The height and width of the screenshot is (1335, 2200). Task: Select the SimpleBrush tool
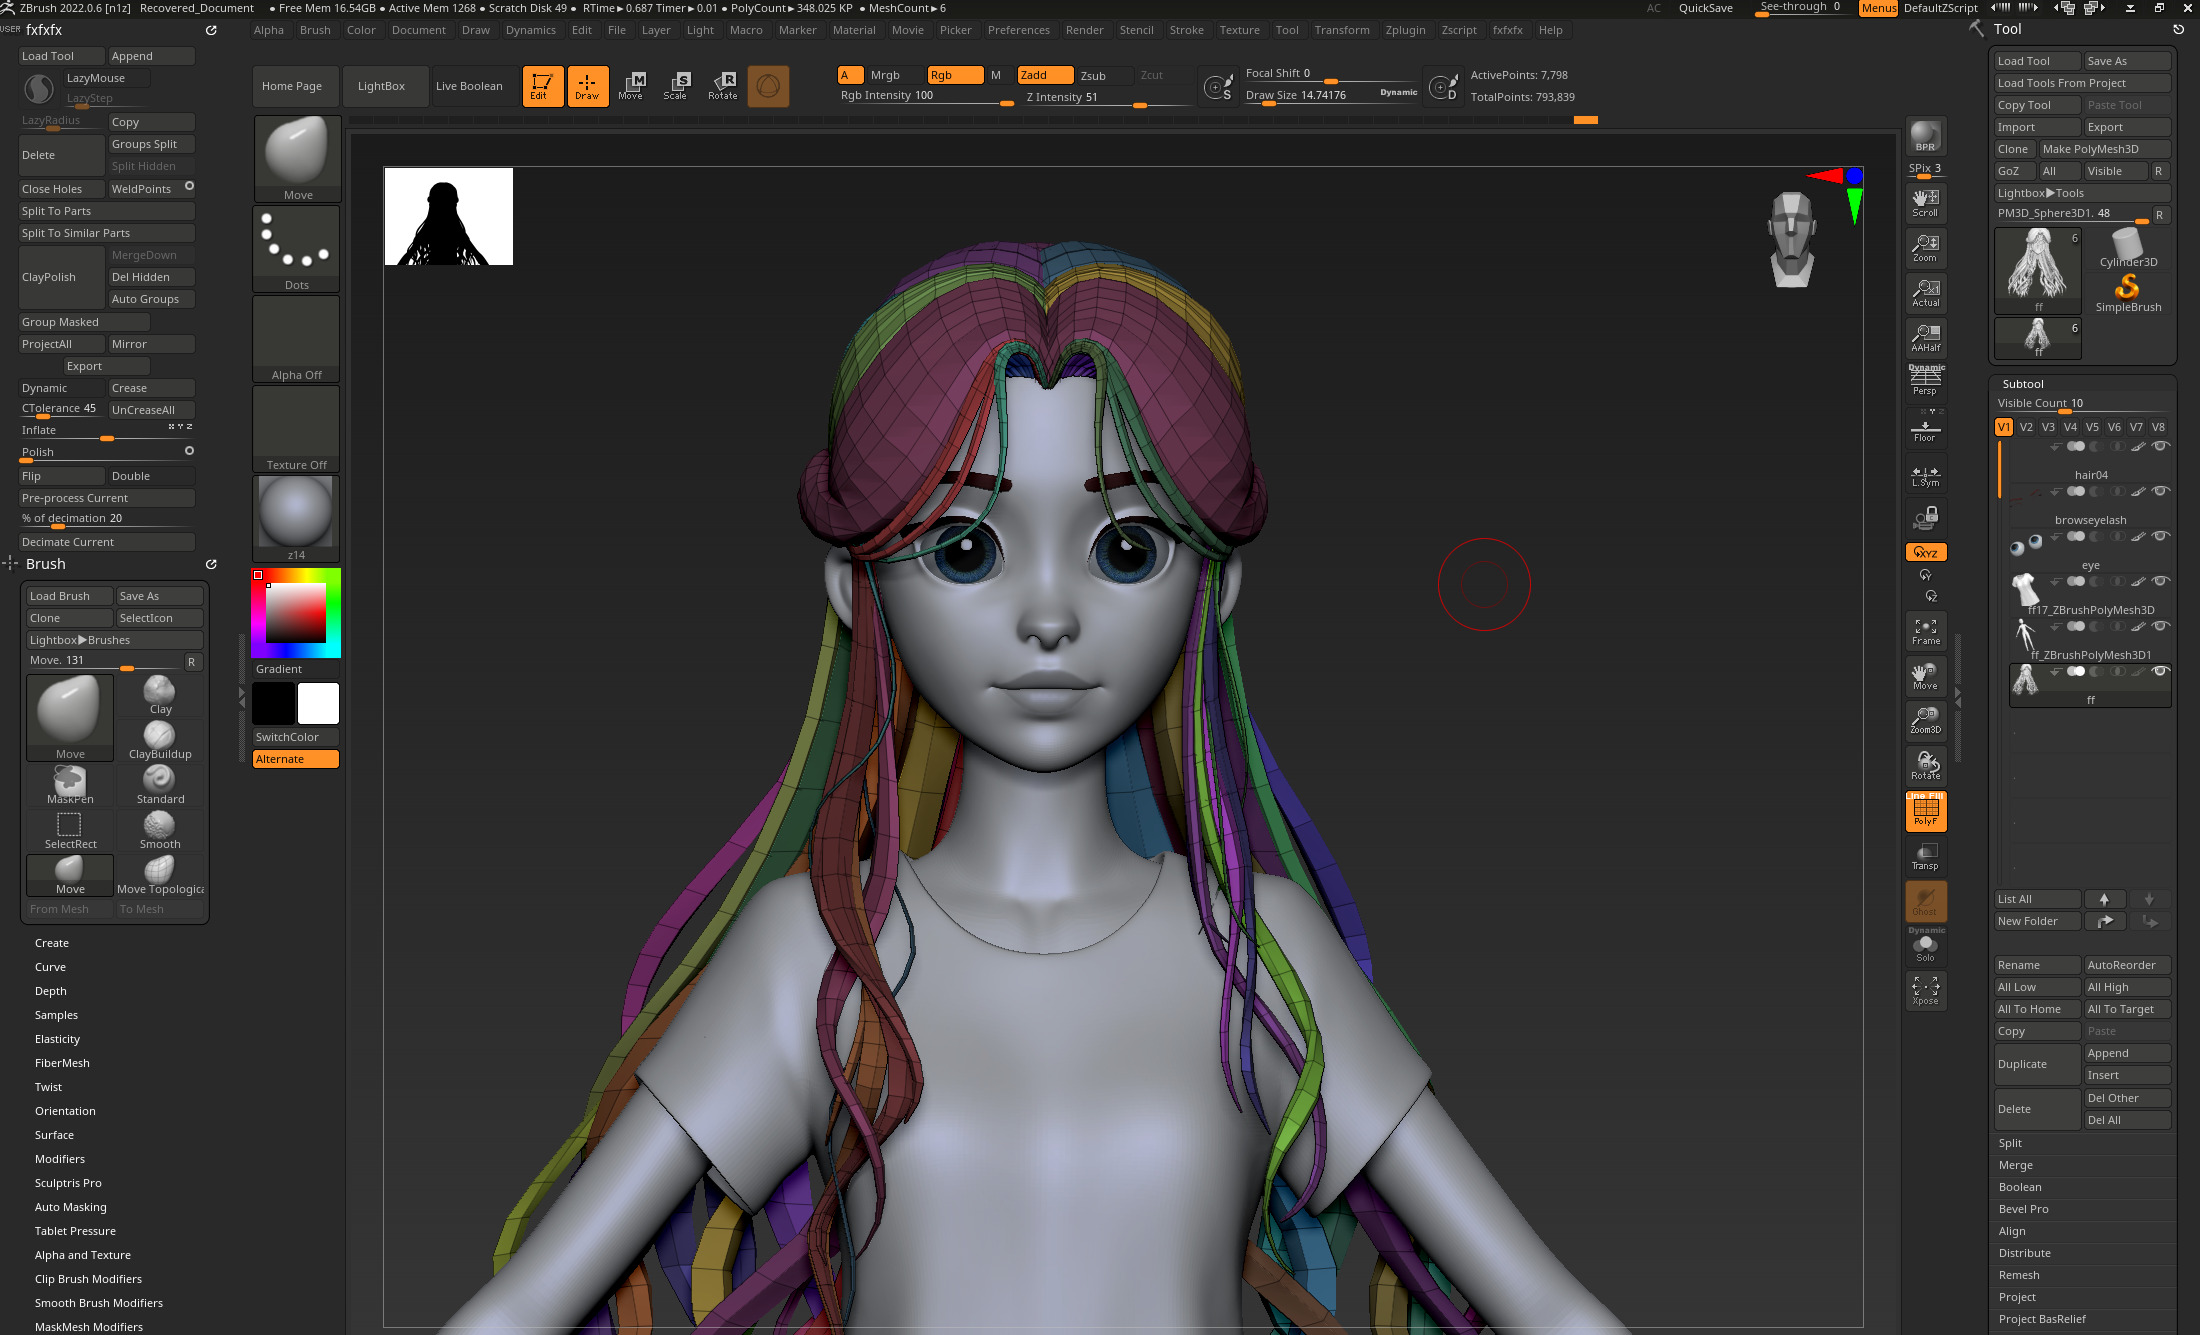tap(2128, 294)
